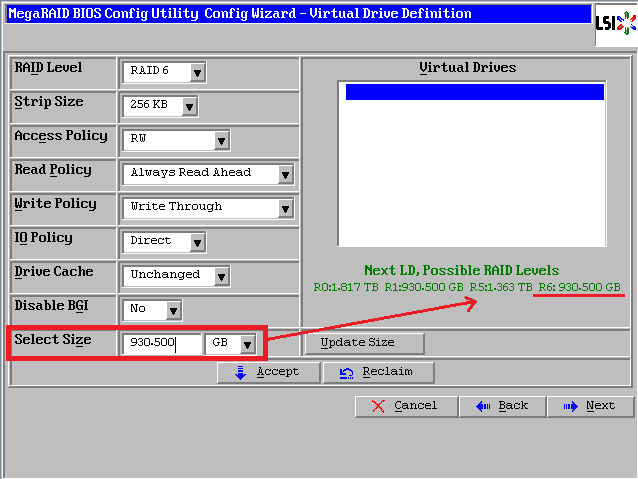Open the size unit GB dropdown
This screenshot has width=638, height=479.
click(x=246, y=344)
